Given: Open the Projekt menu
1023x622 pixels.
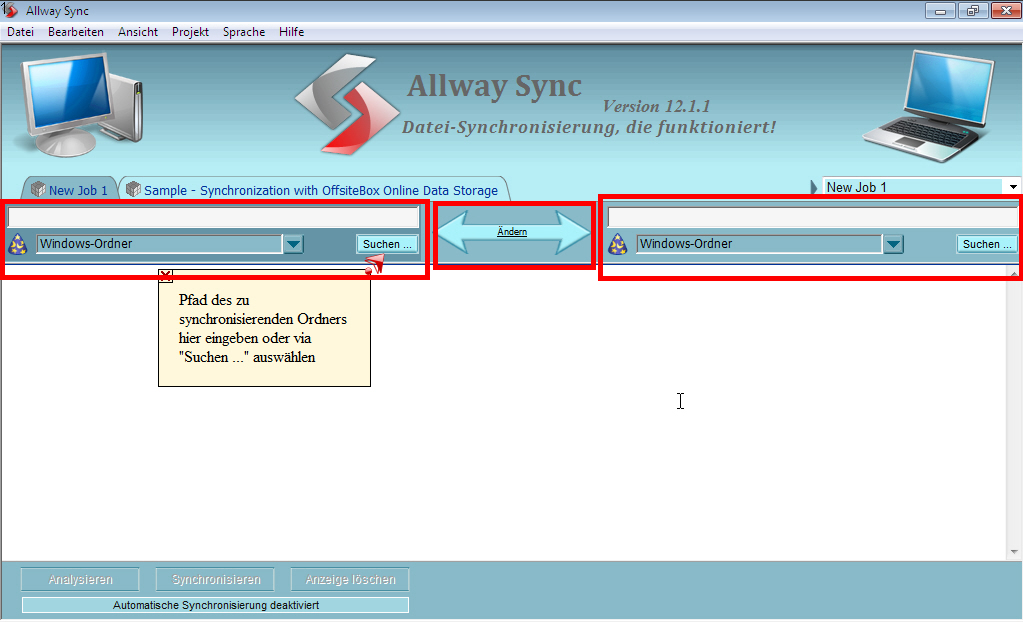Looking at the screenshot, I should click(x=191, y=32).
